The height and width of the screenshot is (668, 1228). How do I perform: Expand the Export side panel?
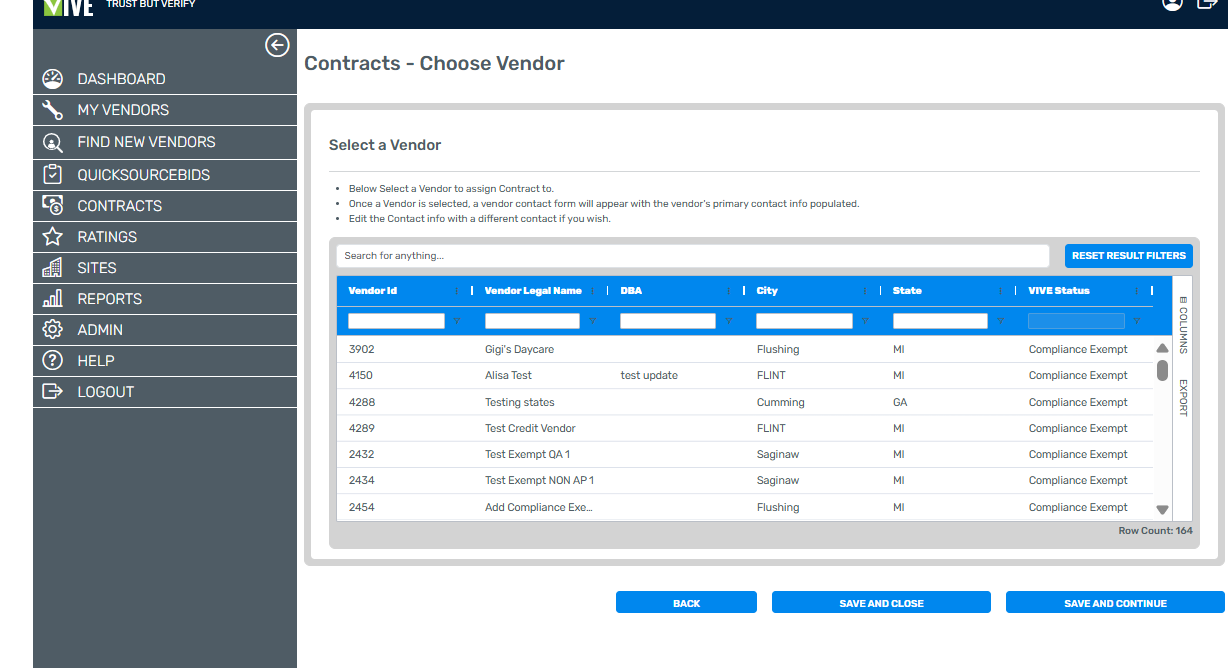[x=1182, y=397]
